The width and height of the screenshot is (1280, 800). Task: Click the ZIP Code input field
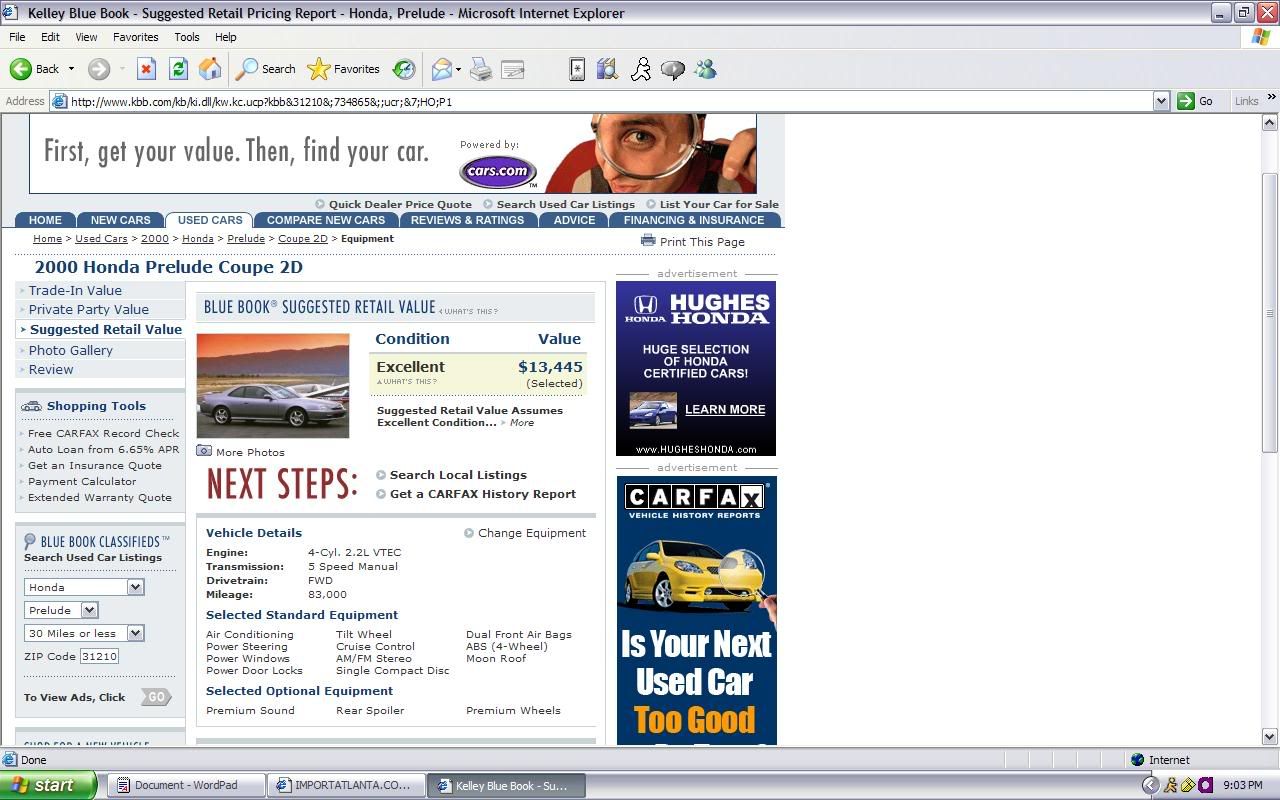click(99, 656)
